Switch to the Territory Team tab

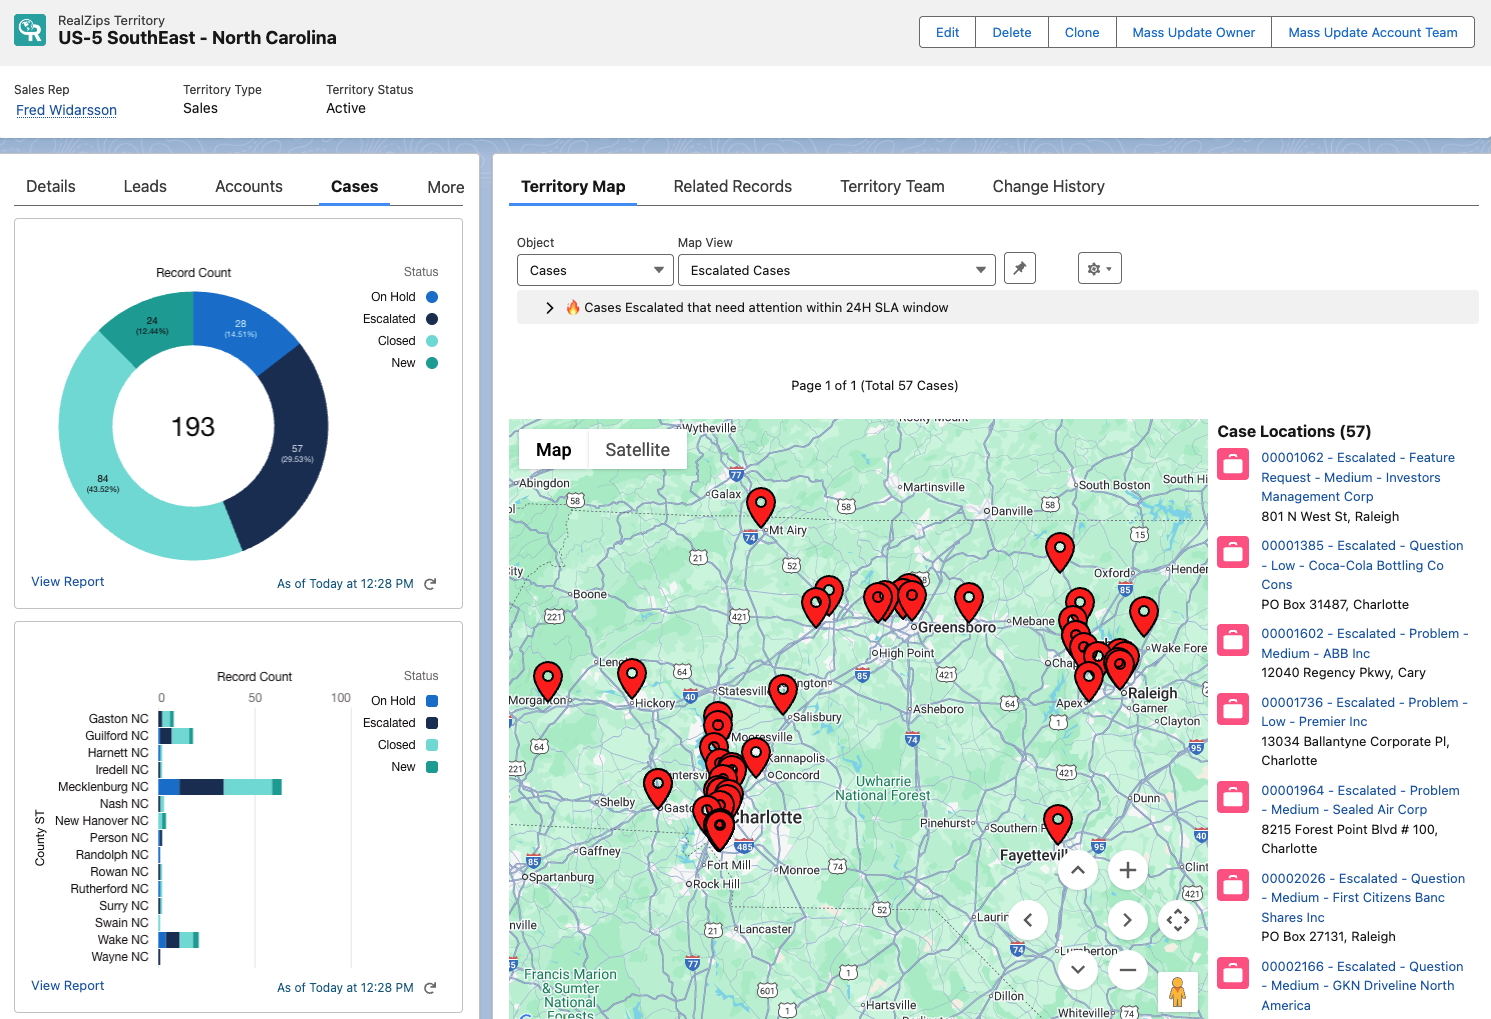892,186
